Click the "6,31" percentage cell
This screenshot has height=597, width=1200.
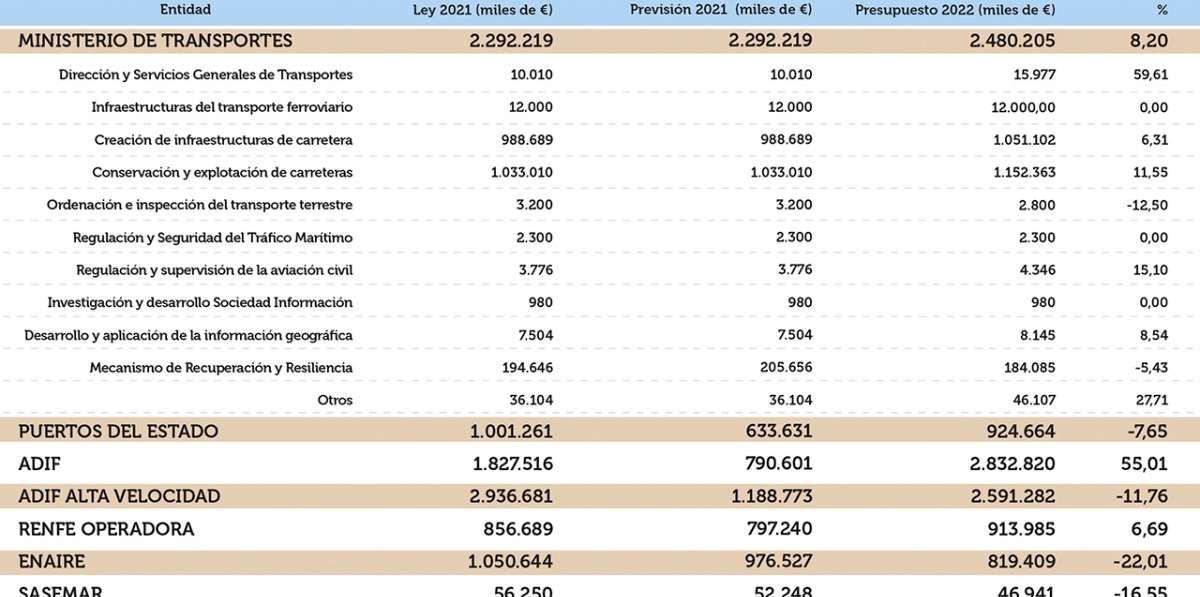pyautogui.click(x=1154, y=140)
